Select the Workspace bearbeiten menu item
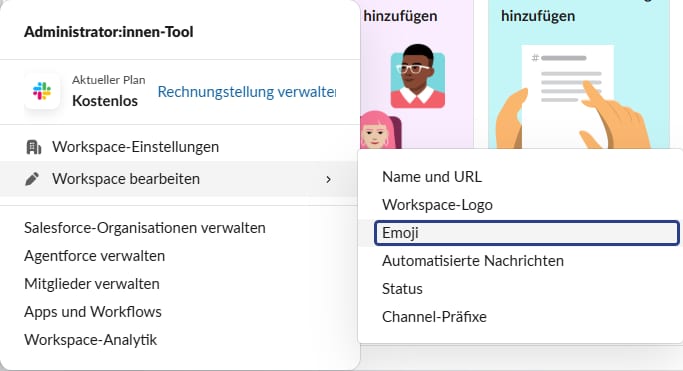This screenshot has height=371, width=683. coord(179,179)
